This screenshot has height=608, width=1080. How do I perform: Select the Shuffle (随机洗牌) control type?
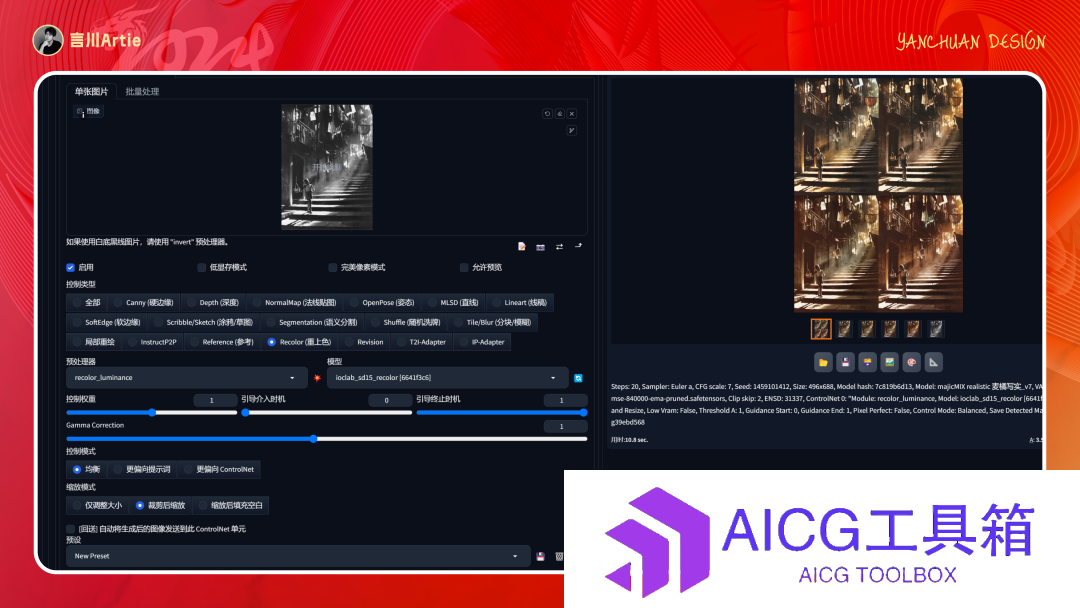click(x=406, y=322)
